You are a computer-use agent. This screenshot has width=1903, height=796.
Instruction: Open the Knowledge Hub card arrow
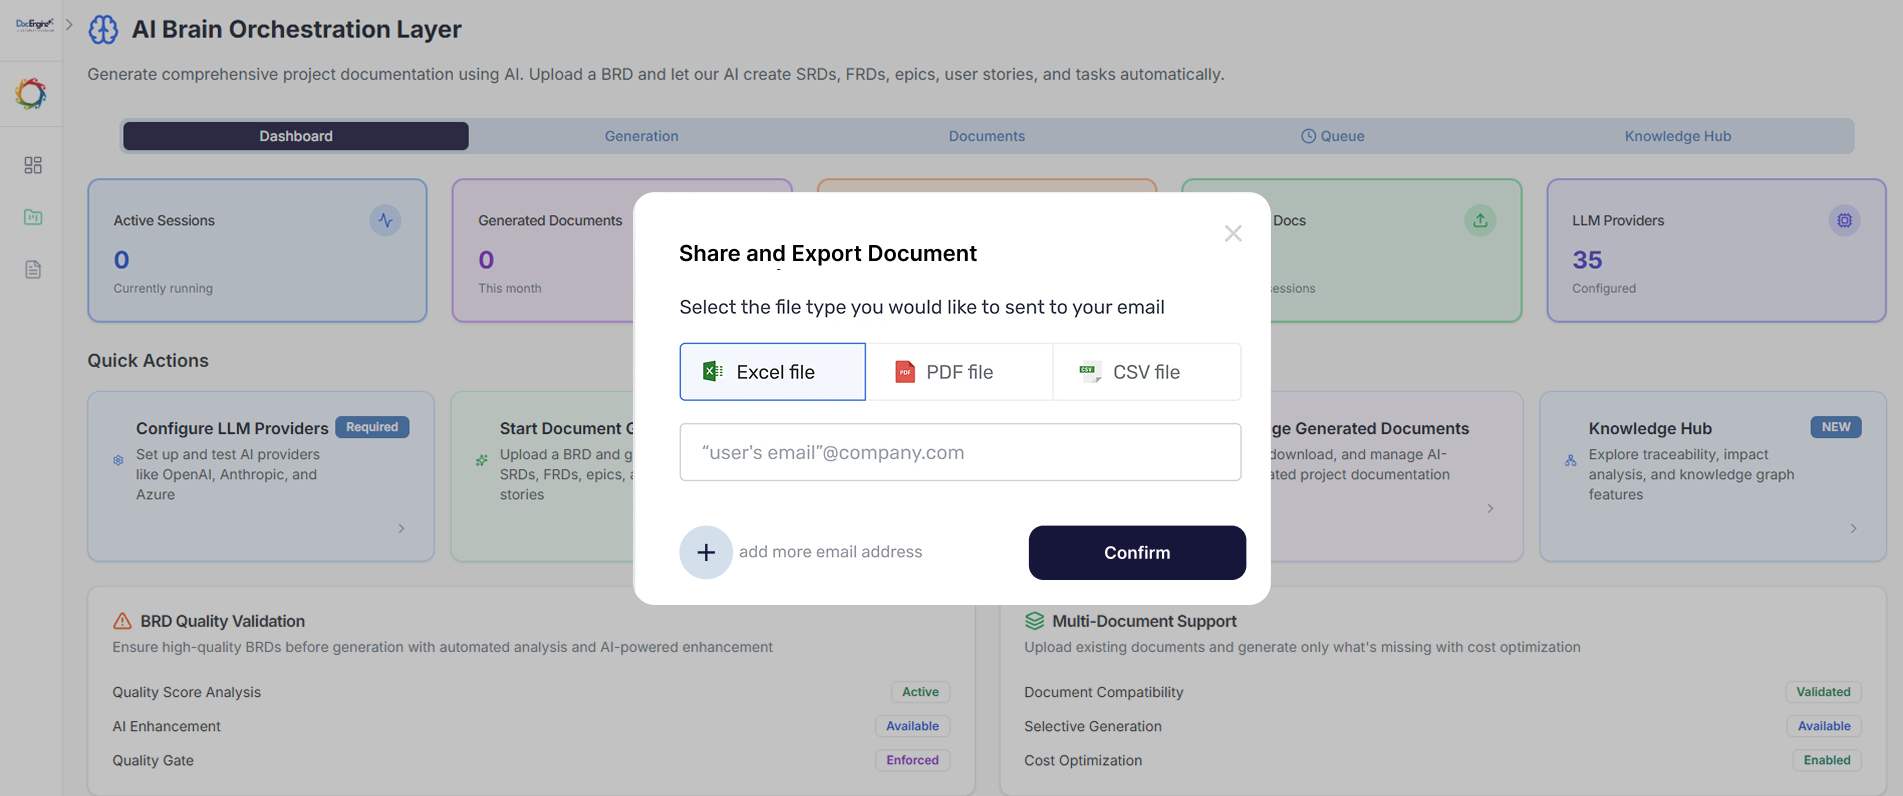click(1853, 528)
